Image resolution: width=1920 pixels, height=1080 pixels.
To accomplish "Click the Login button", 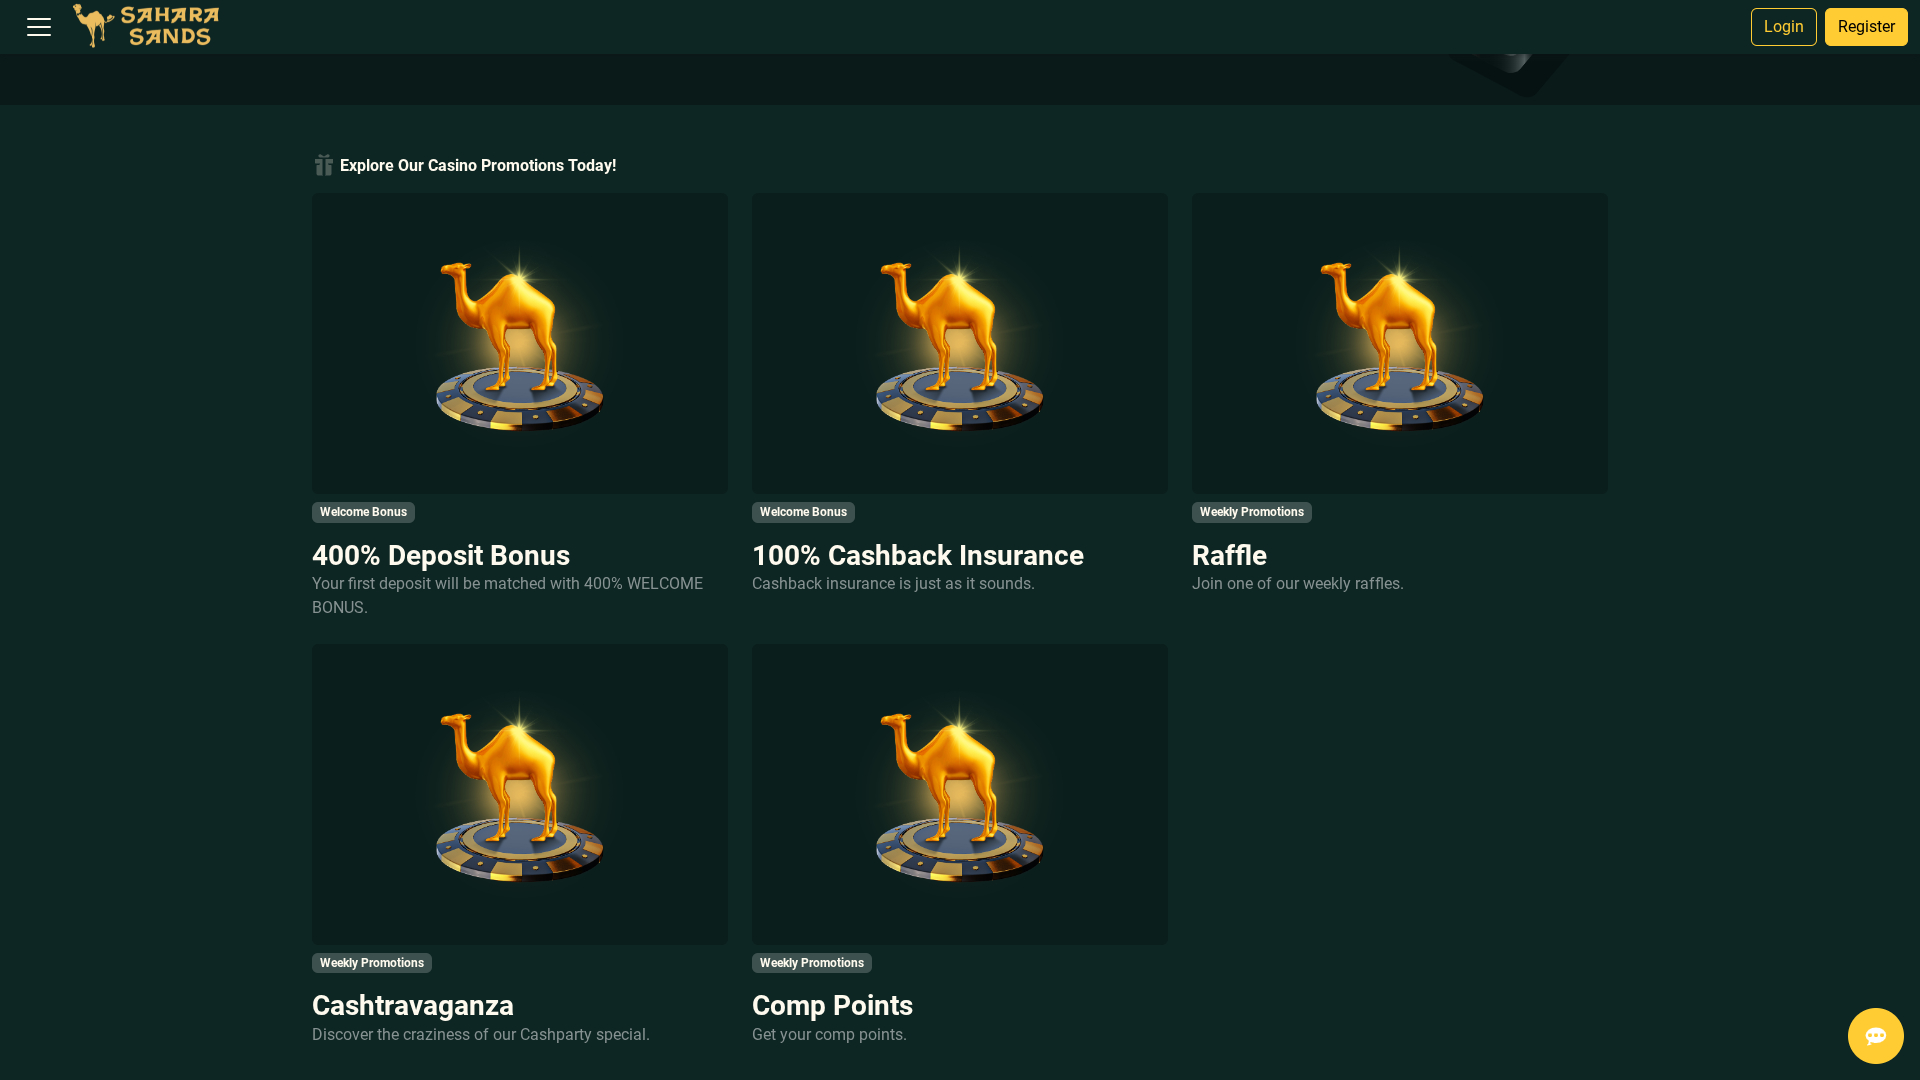I will [1783, 26].
